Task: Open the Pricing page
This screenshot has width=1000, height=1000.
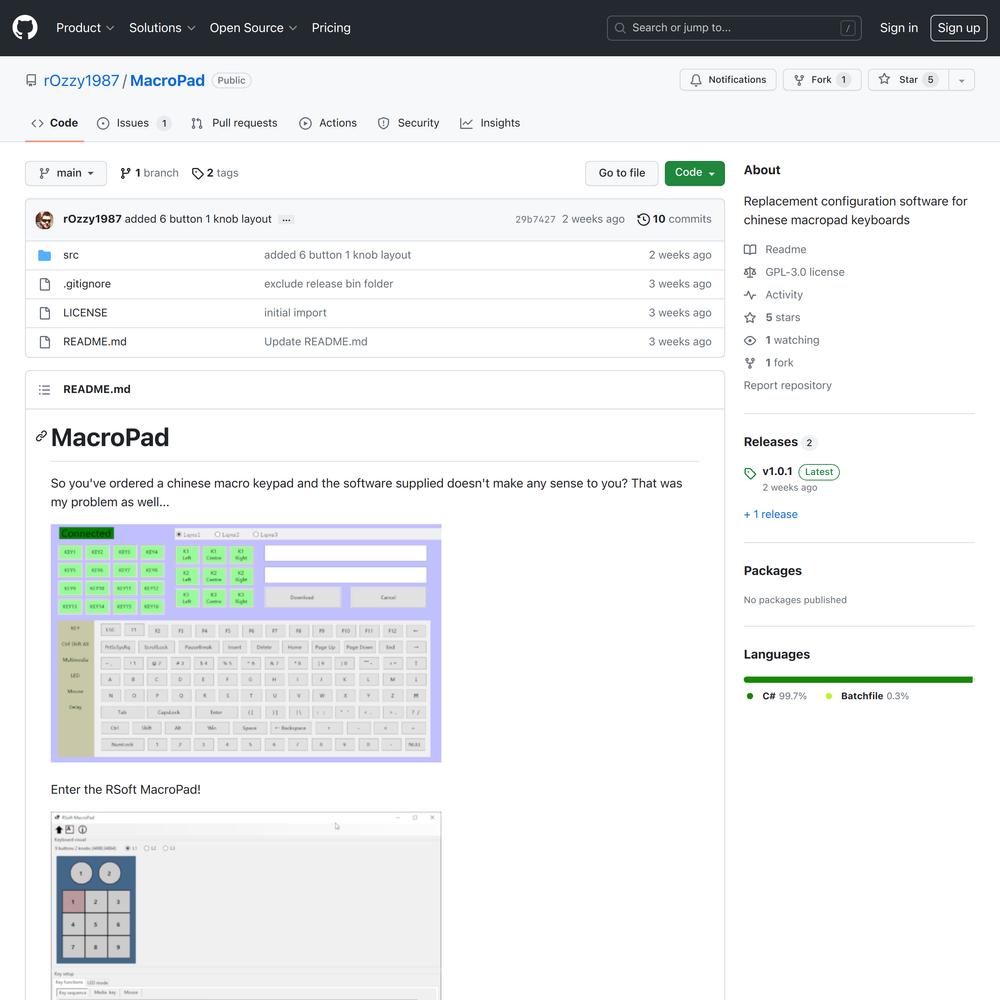Action: (x=331, y=28)
